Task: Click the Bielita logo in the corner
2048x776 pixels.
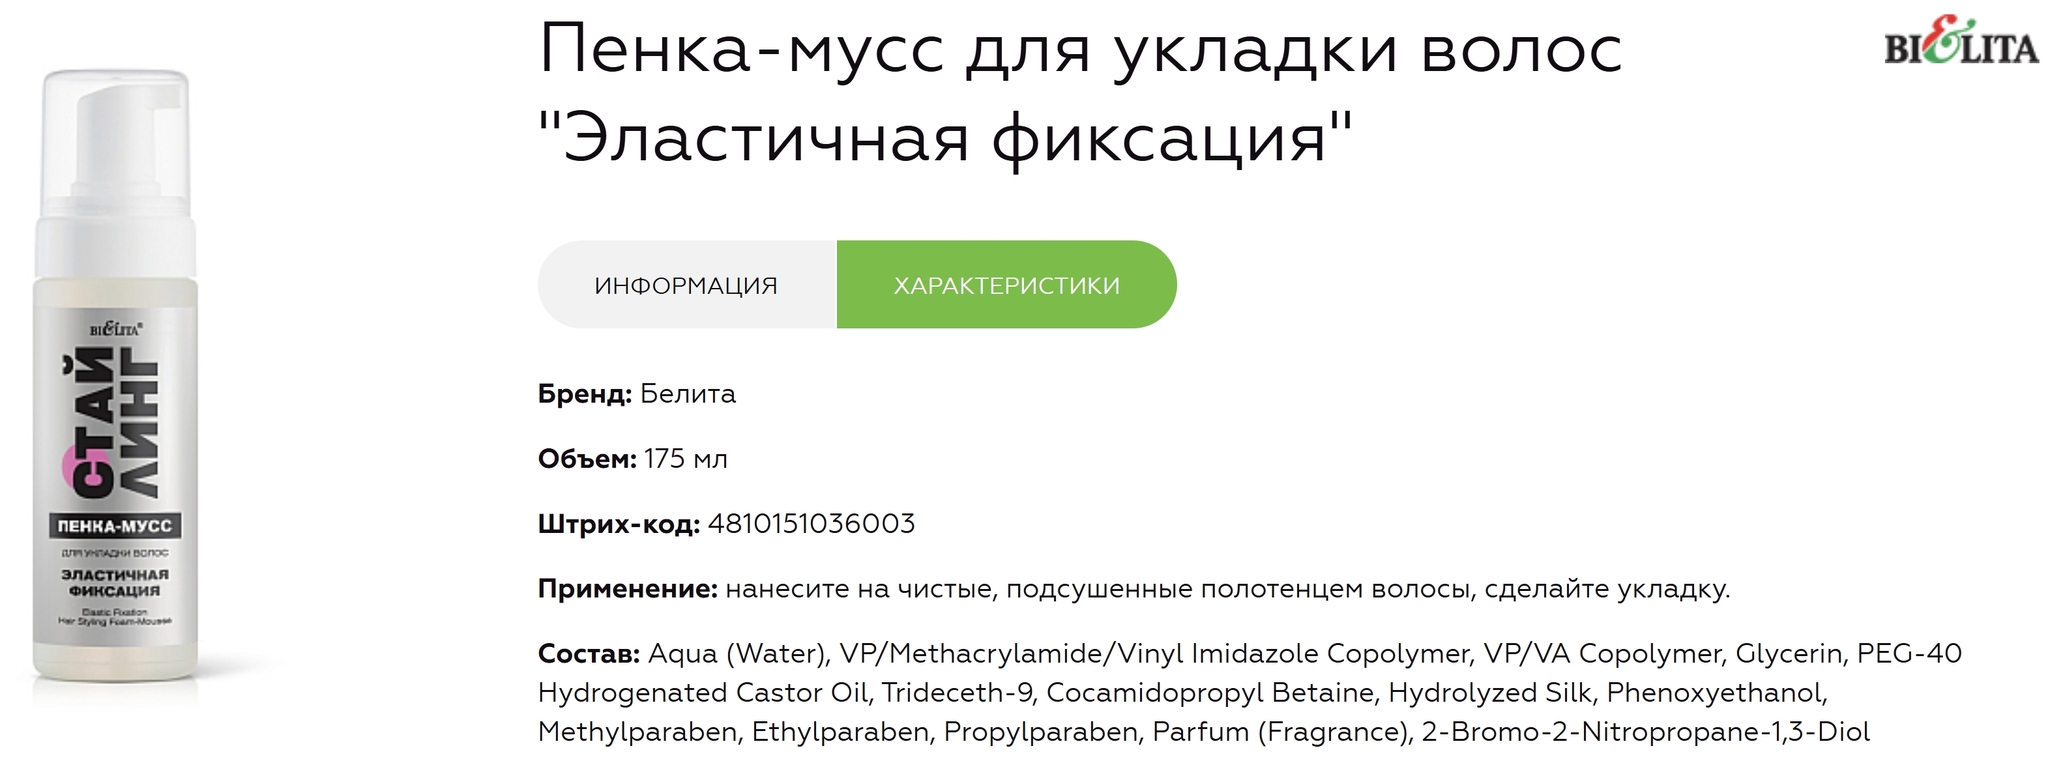Action: (x=1961, y=42)
